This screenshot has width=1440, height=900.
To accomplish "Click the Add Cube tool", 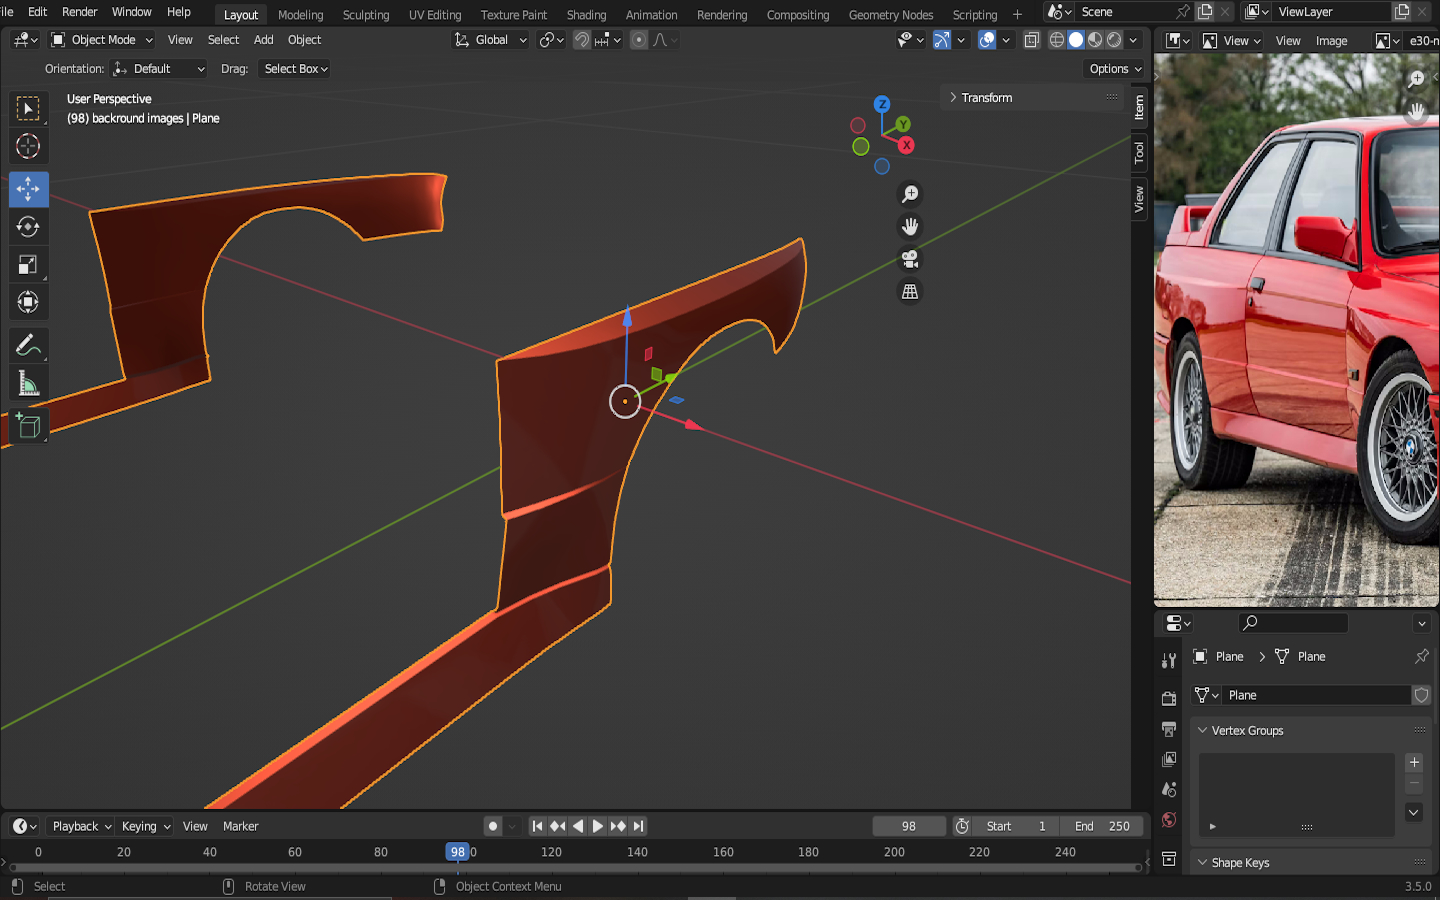I will (28, 426).
